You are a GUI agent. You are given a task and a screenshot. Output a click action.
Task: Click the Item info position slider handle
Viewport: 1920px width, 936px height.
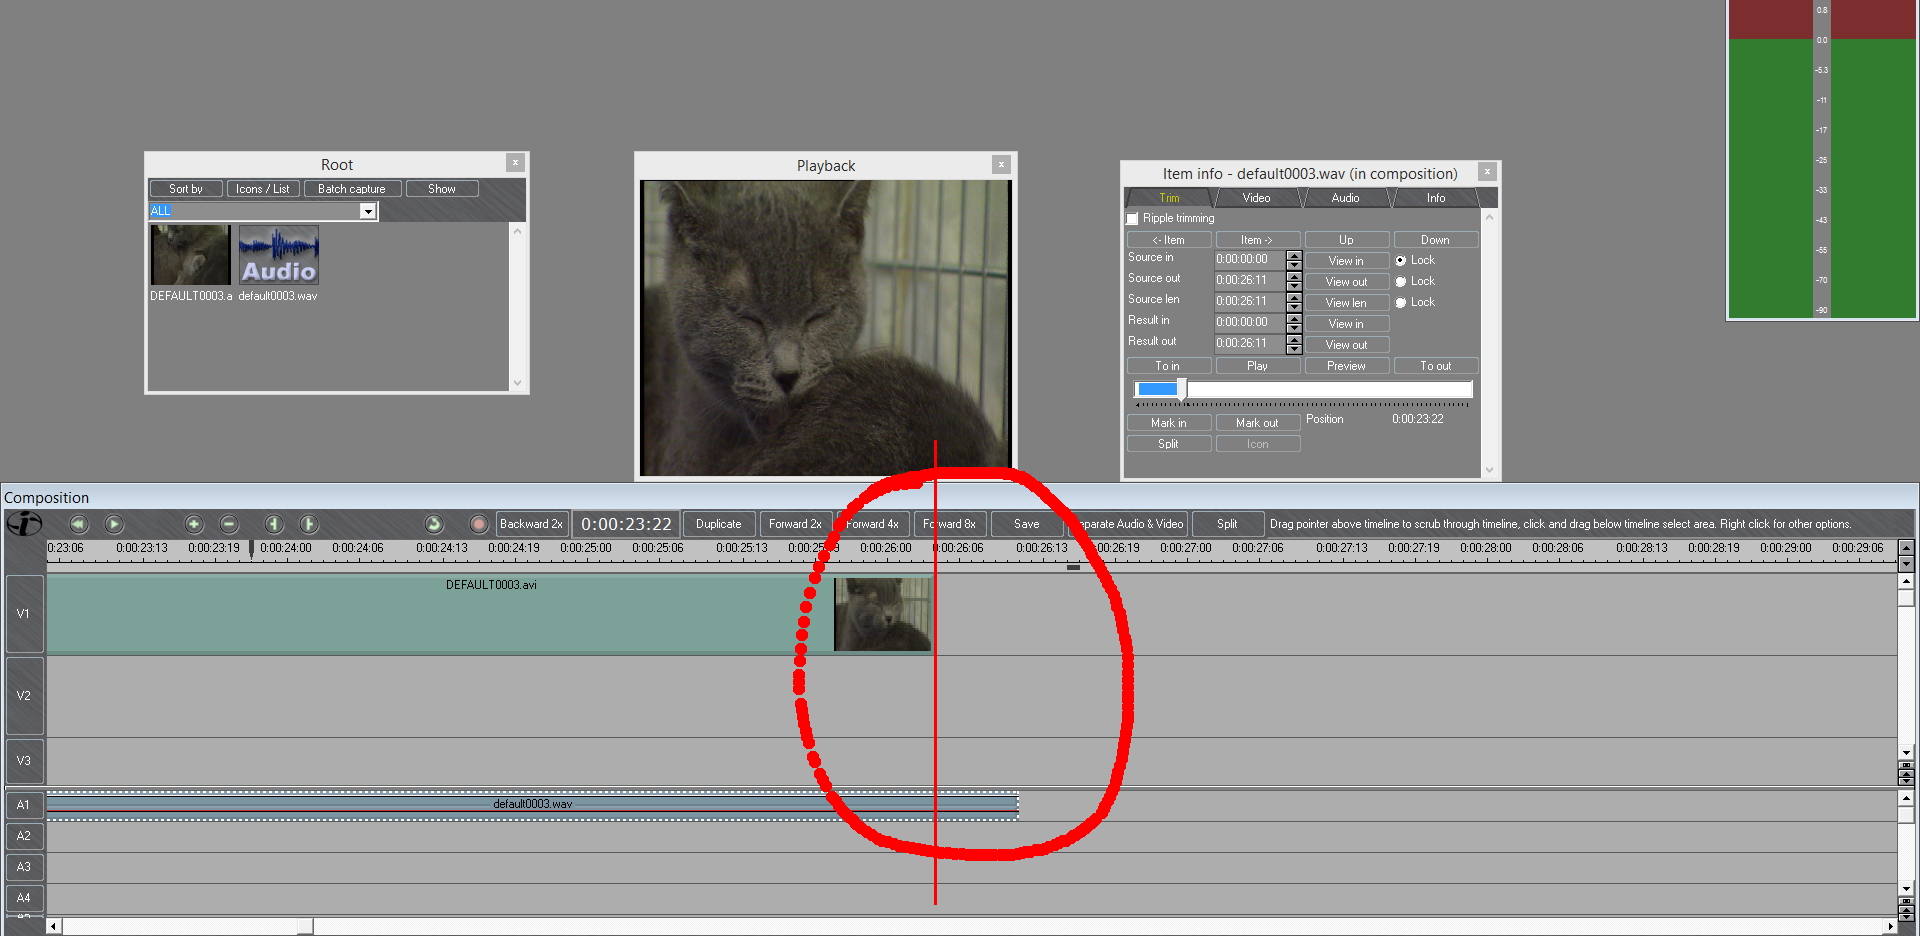1182,389
